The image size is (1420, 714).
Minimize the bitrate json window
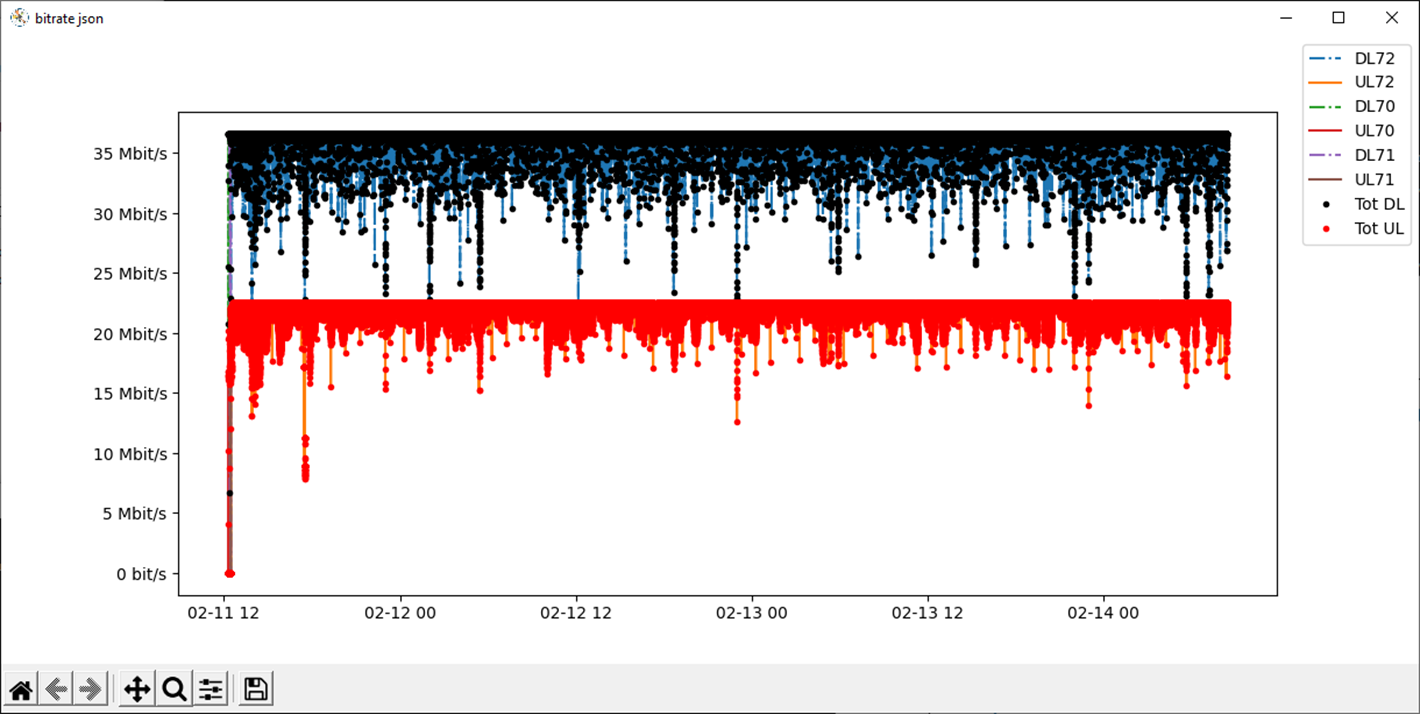coord(1284,18)
